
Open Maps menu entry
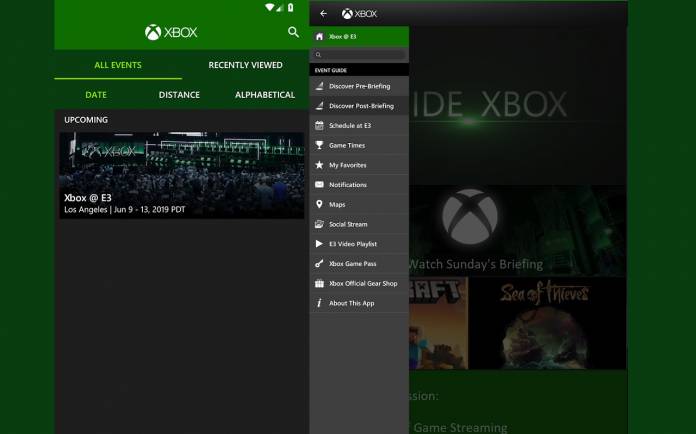(359, 204)
